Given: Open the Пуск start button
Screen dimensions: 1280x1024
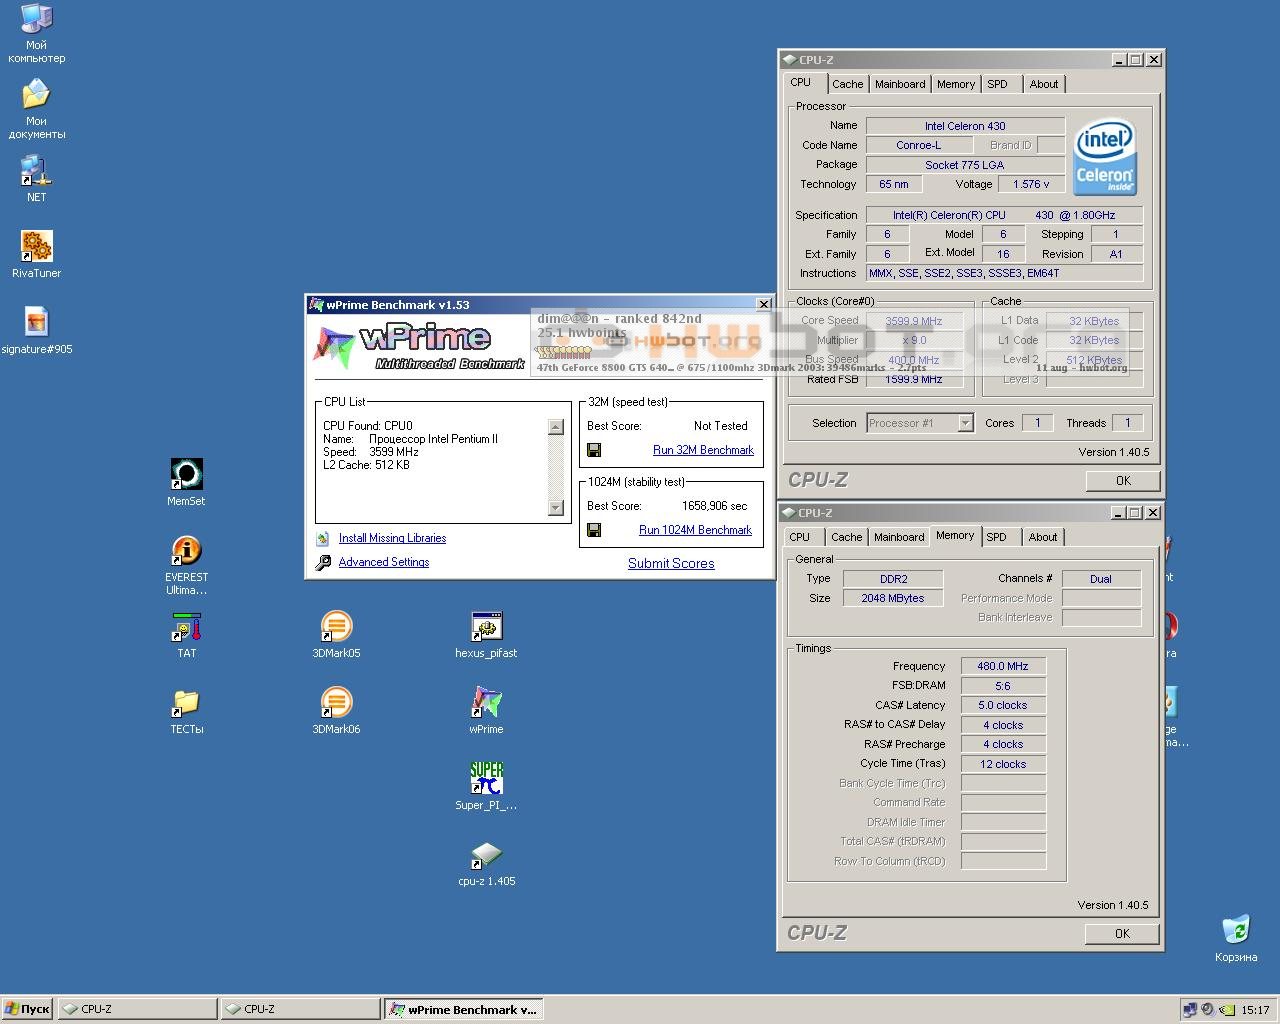Looking at the screenshot, I should [27, 1009].
